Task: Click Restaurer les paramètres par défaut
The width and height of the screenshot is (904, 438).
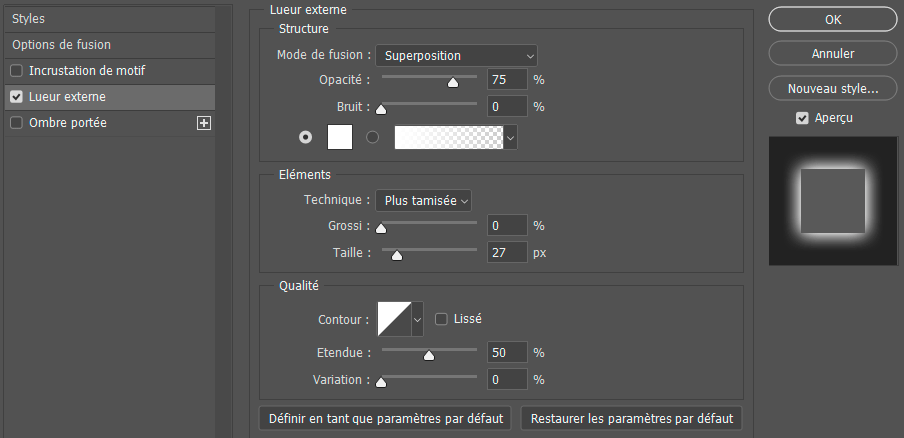Action: pyautogui.click(x=631, y=418)
